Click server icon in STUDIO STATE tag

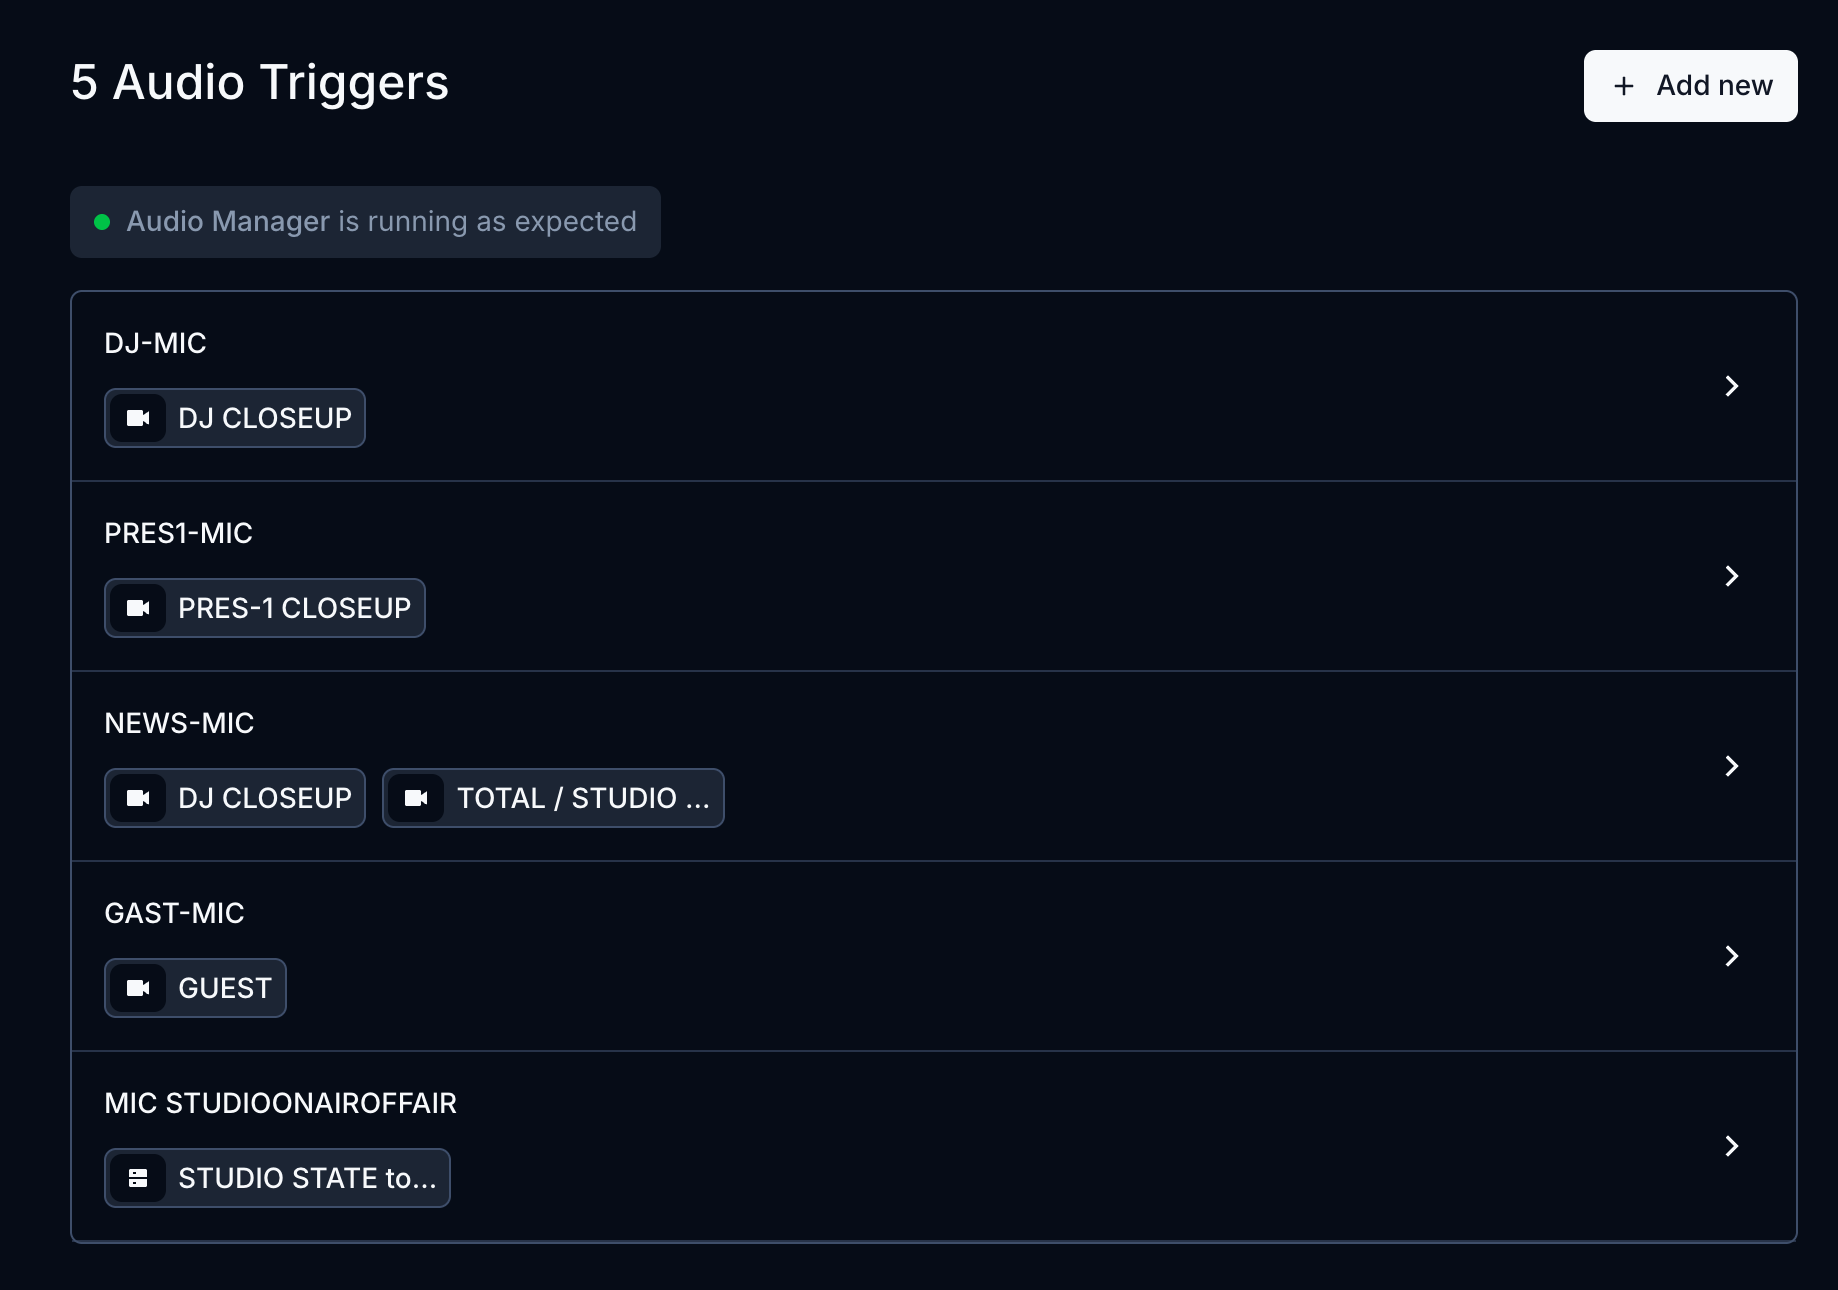[x=138, y=1178]
